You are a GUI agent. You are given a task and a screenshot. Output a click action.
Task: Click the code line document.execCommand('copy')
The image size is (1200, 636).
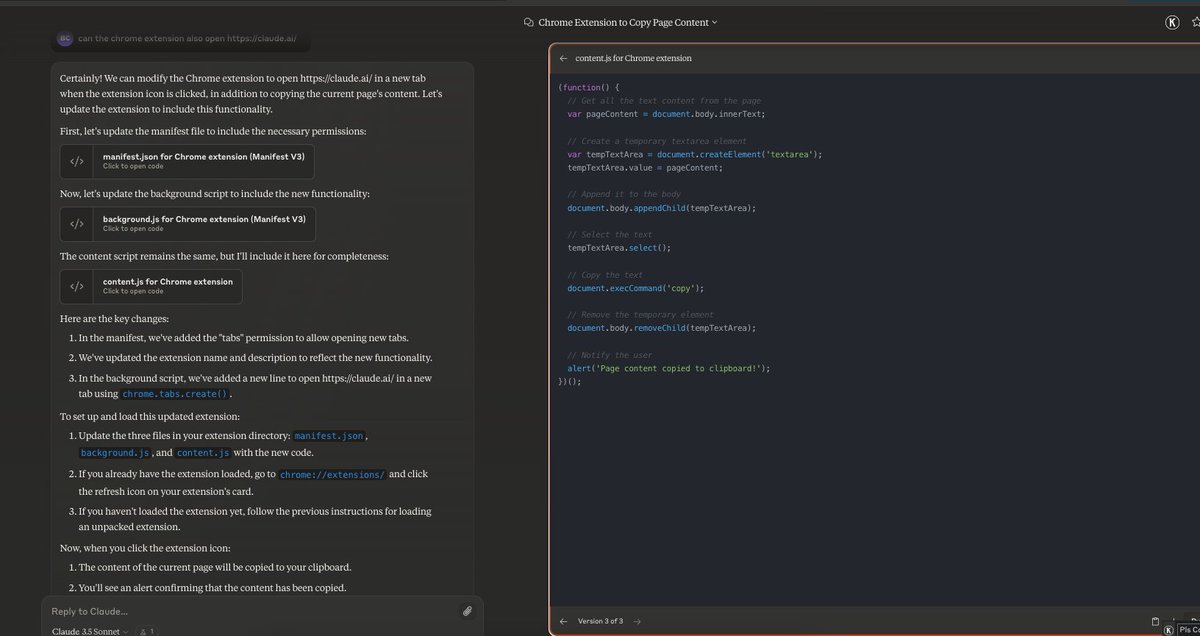636,288
